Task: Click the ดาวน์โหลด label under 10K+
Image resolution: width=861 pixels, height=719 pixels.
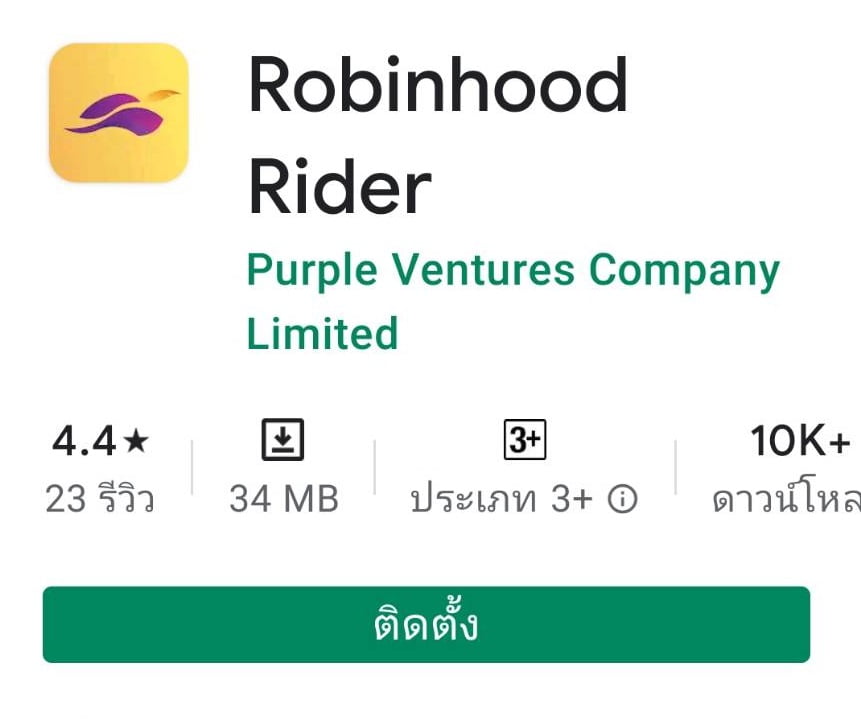Action: pyautogui.click(x=786, y=500)
